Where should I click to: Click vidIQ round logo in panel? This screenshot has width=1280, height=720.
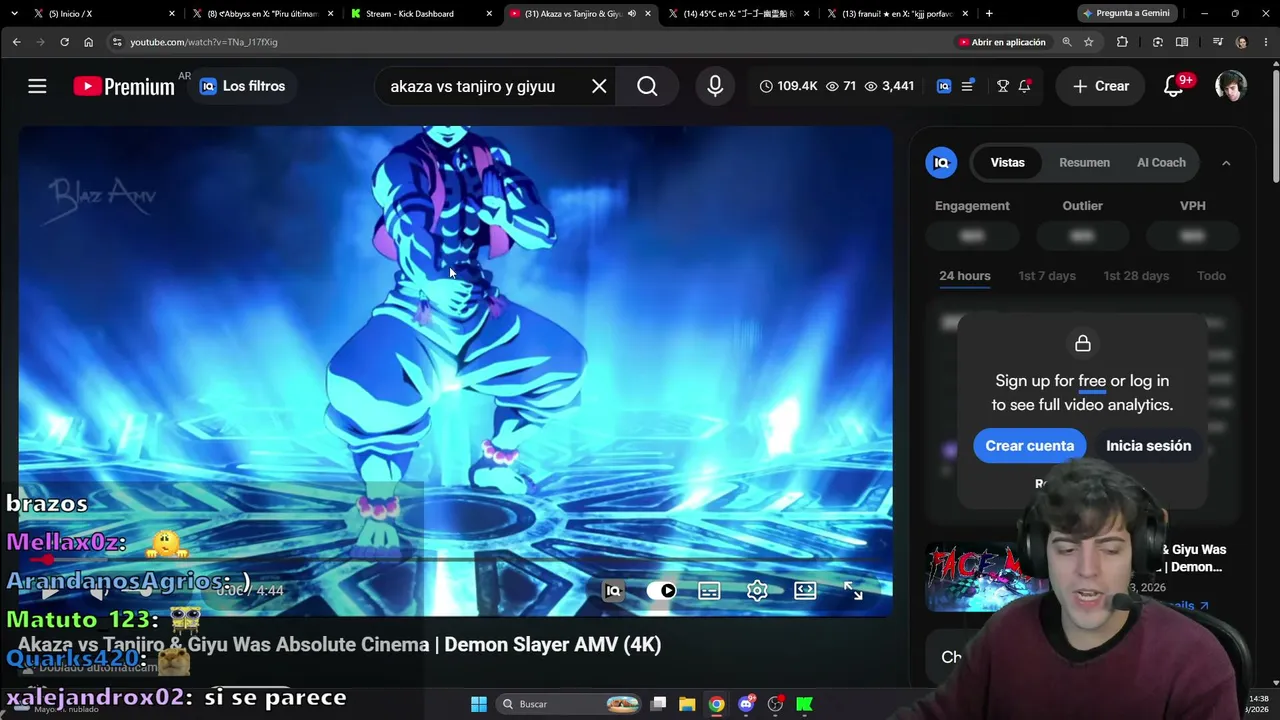point(941,163)
